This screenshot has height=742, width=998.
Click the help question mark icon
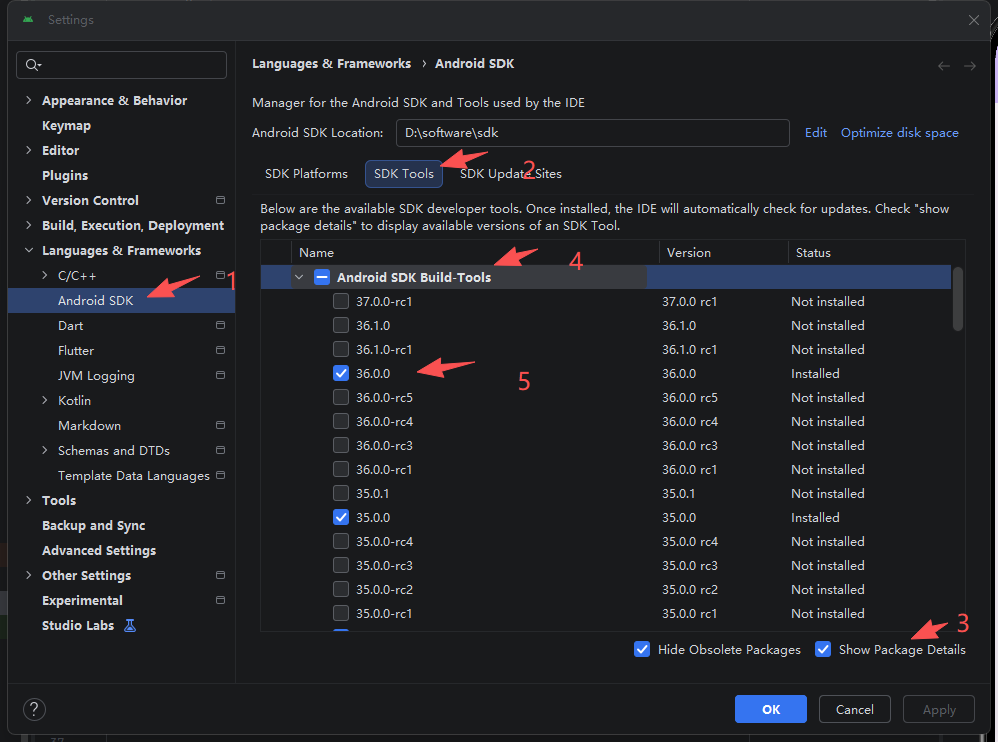(x=34, y=709)
